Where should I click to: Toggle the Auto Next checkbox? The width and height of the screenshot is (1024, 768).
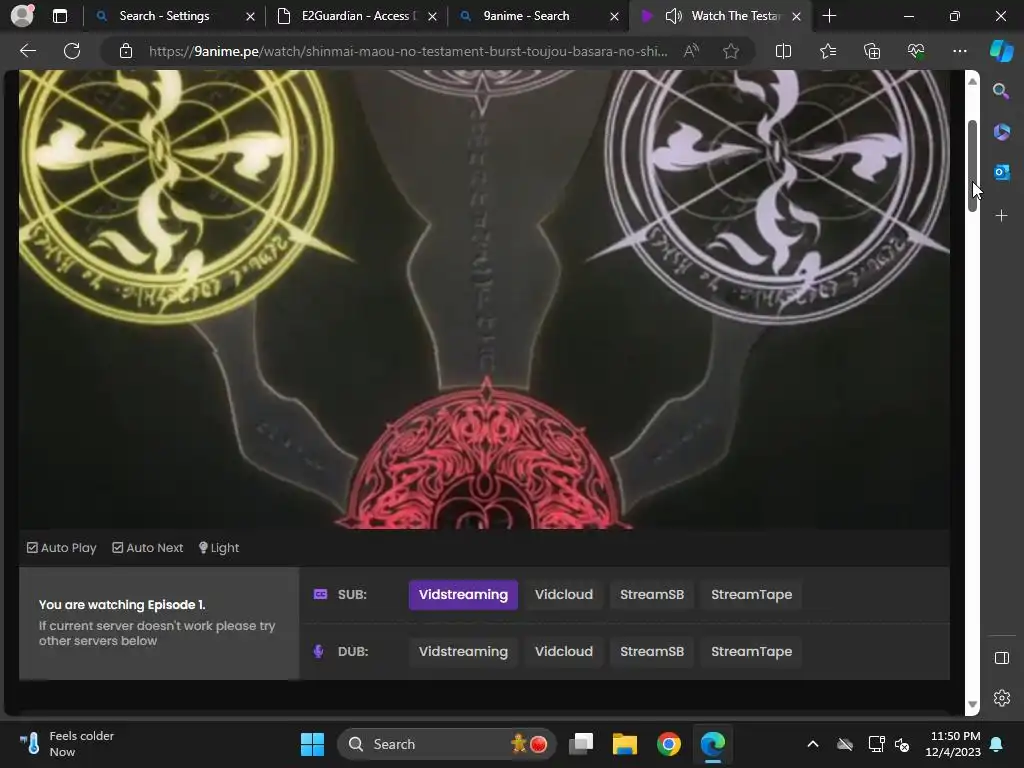(x=148, y=548)
